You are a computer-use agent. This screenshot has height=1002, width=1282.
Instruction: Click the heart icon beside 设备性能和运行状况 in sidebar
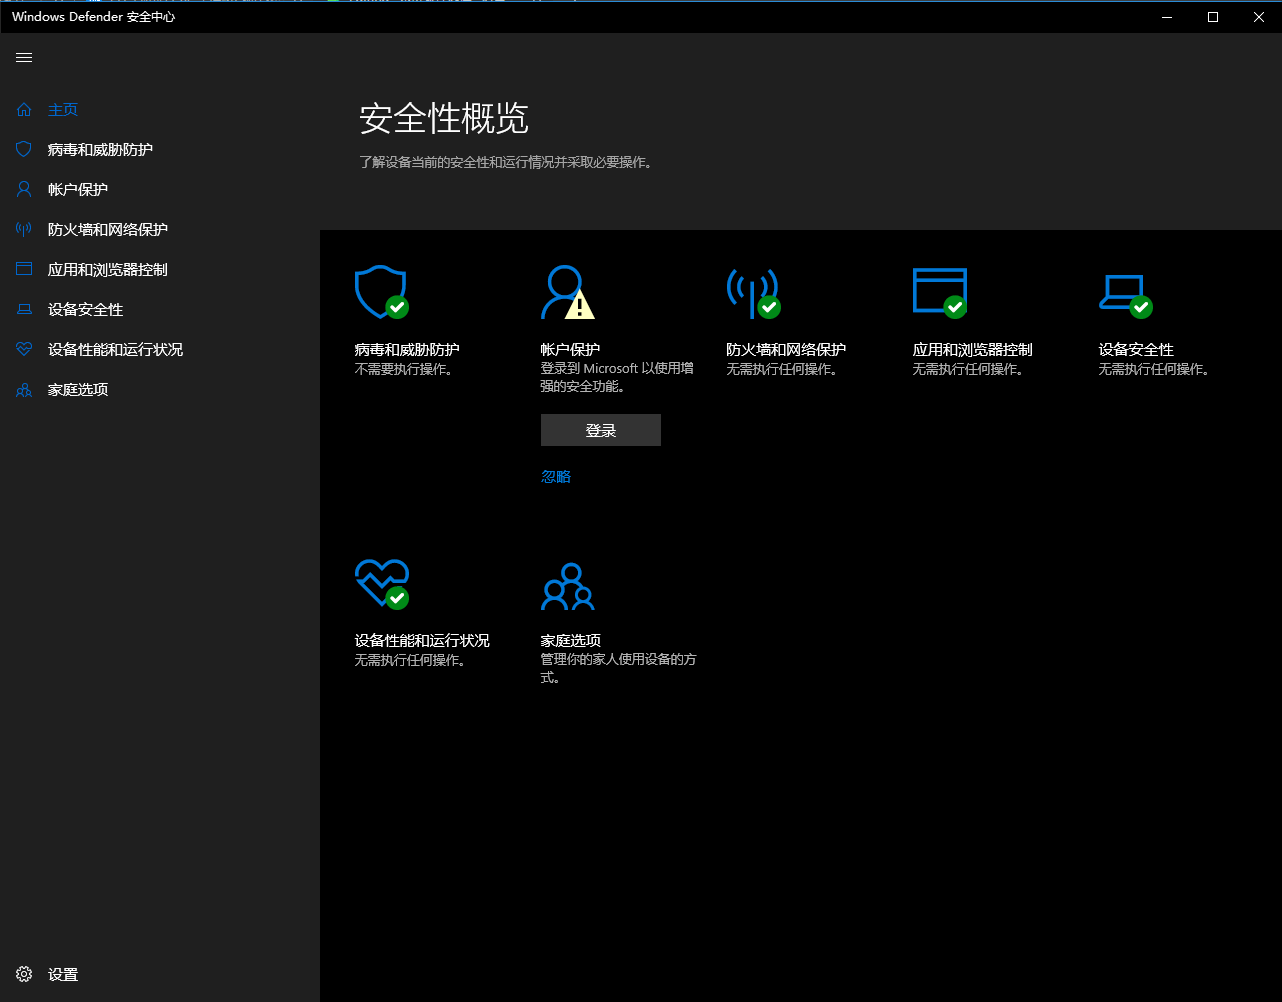(24, 349)
